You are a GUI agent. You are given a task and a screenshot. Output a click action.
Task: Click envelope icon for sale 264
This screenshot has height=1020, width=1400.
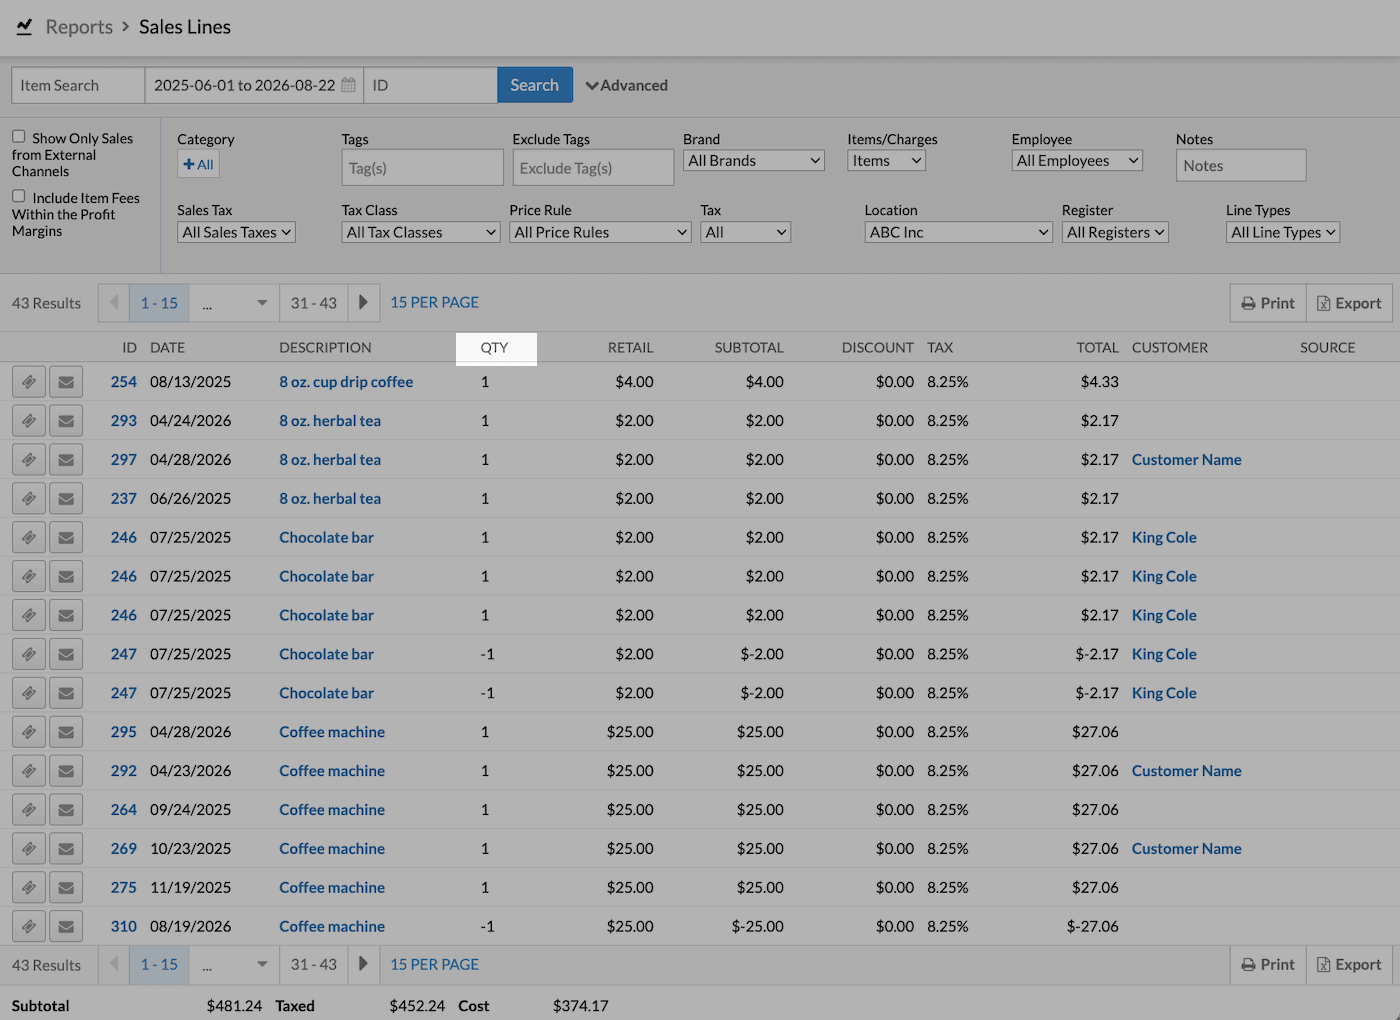click(x=66, y=810)
